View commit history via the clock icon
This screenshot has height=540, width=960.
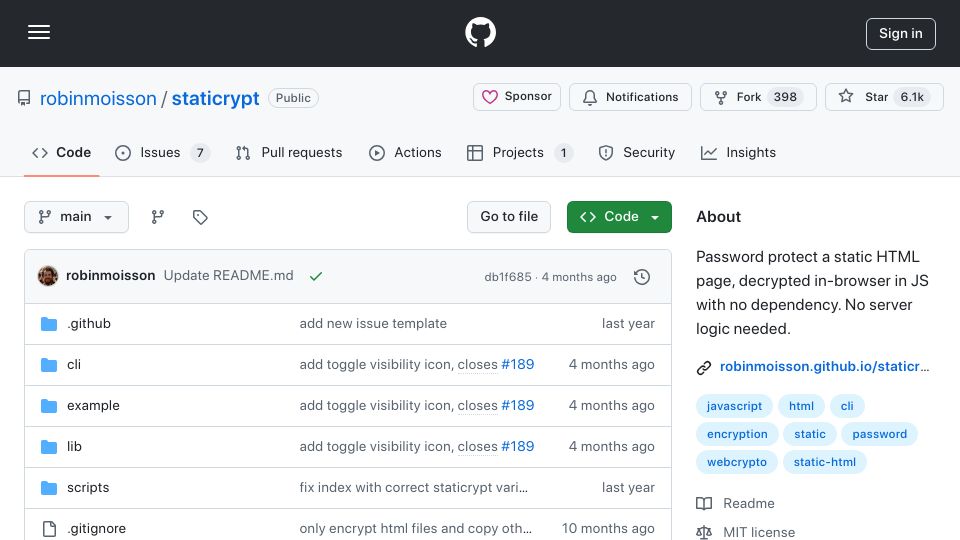point(642,277)
